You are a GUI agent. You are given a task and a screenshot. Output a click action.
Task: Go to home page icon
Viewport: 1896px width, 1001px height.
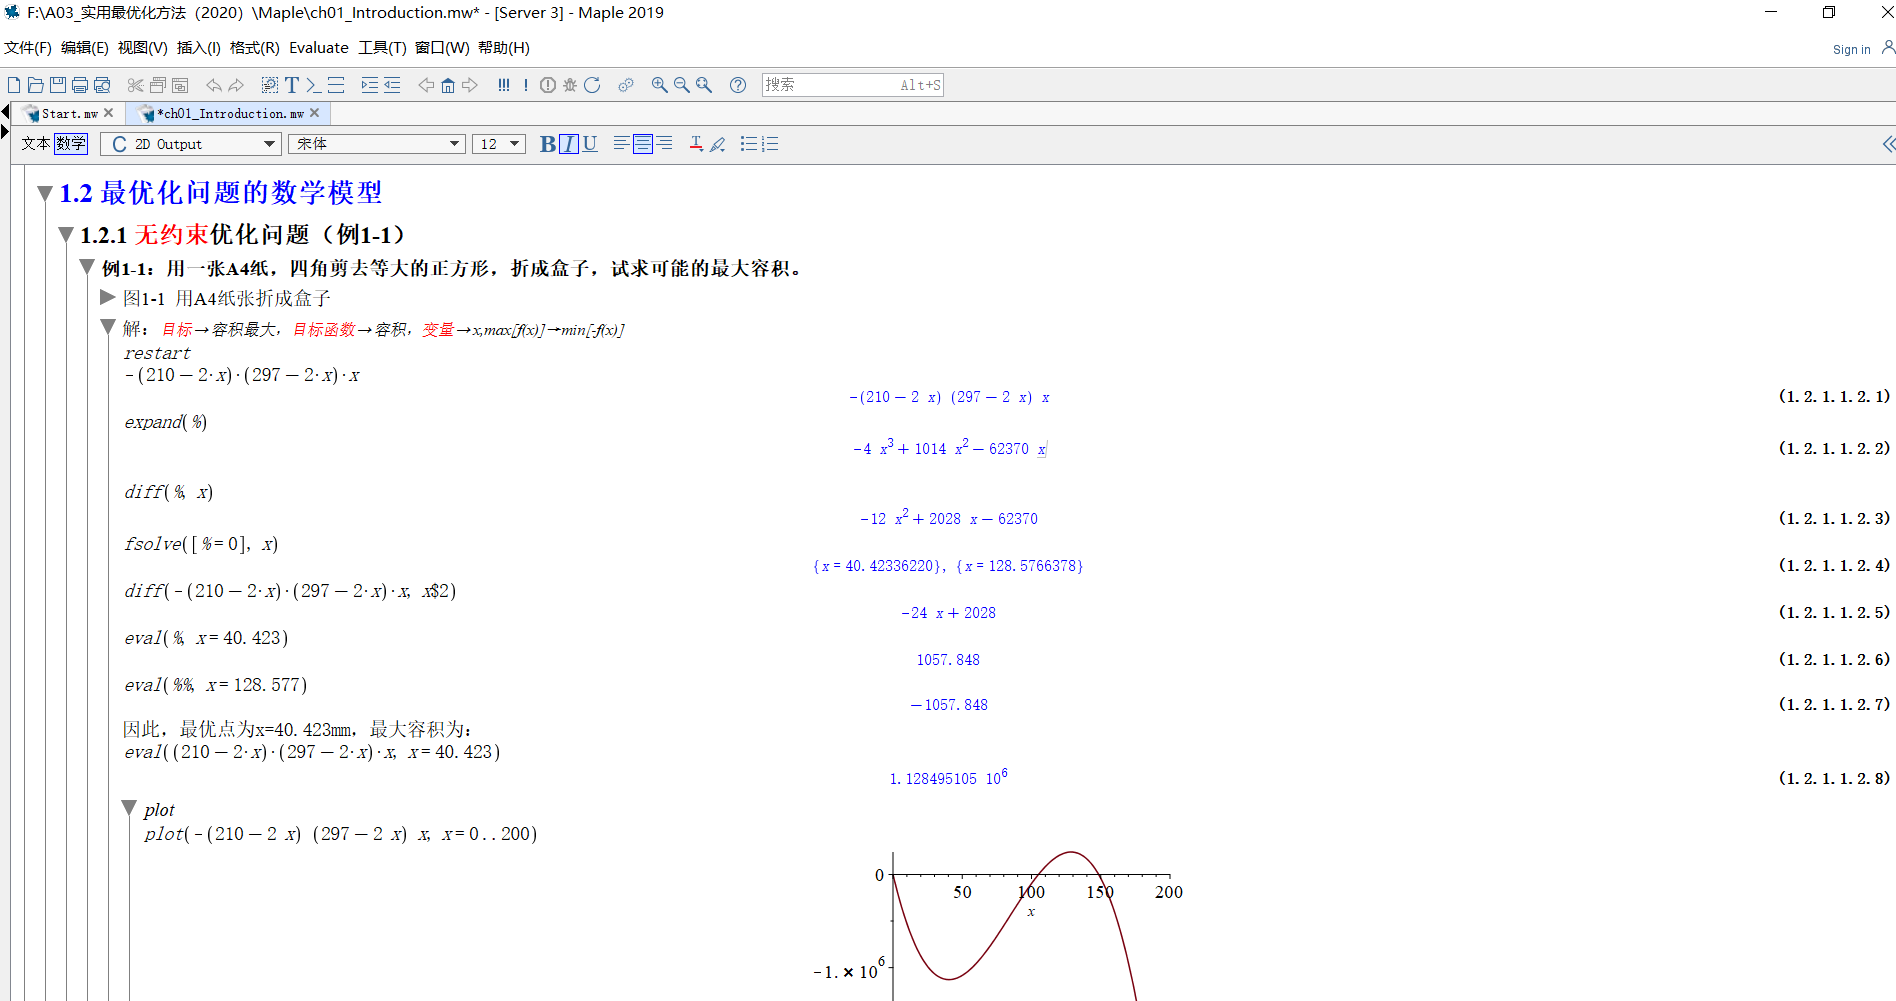(x=448, y=85)
